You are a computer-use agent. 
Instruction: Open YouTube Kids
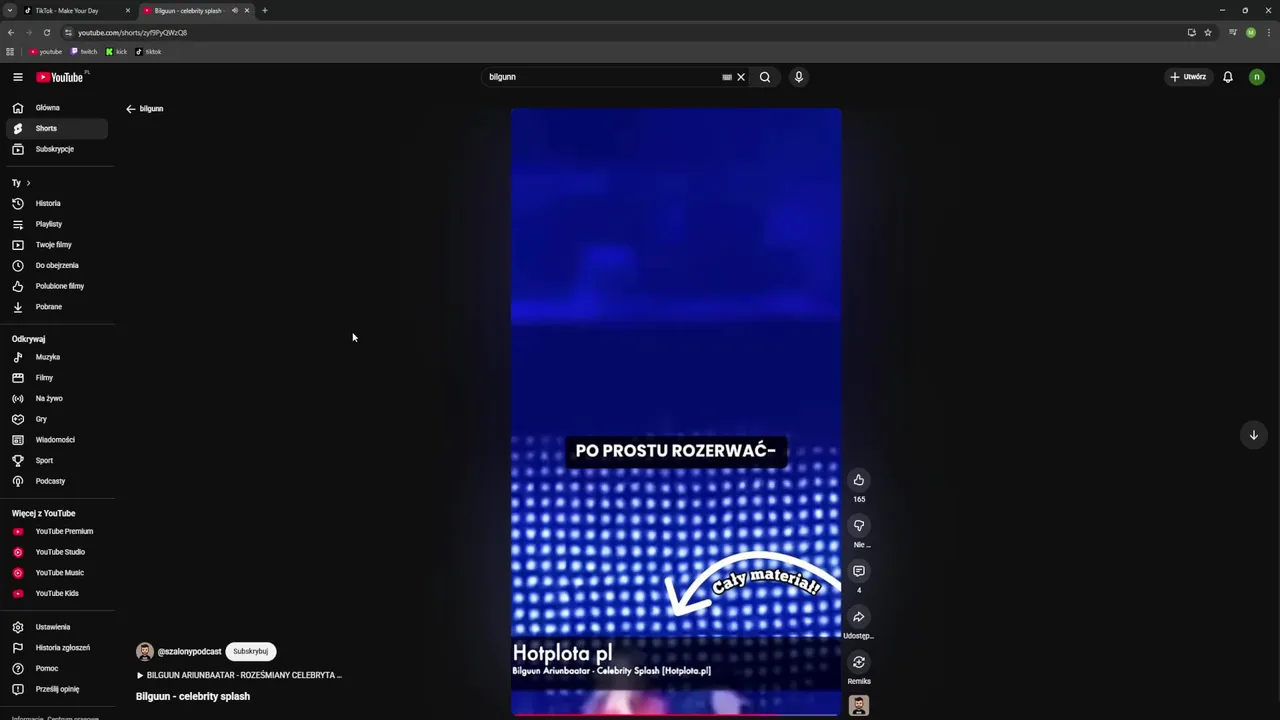(56, 593)
